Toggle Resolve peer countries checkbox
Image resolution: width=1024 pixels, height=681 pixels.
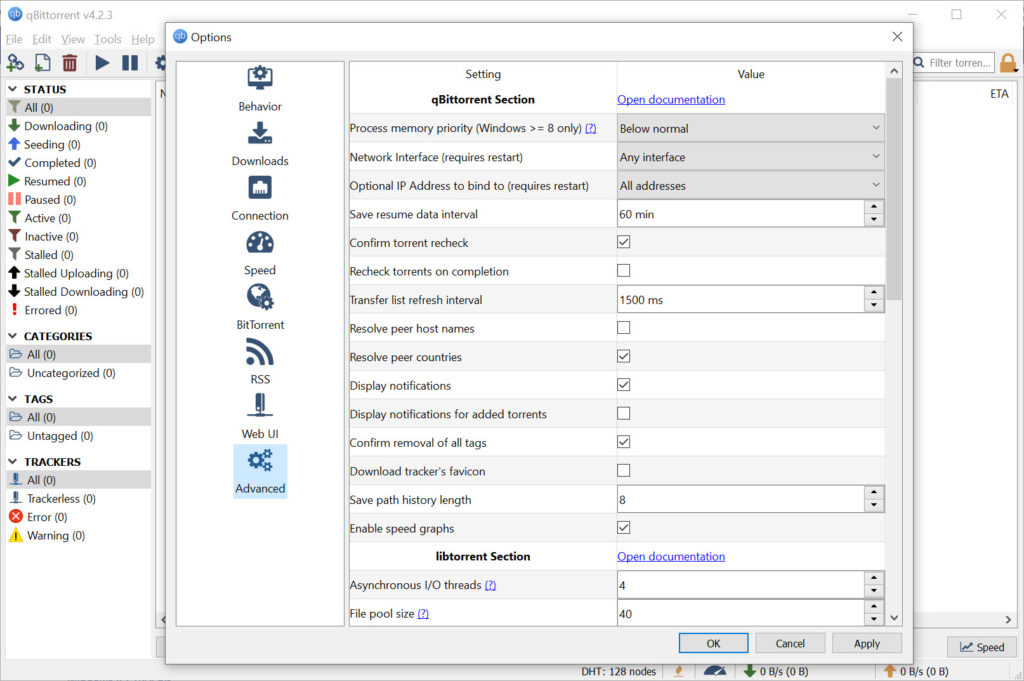[x=624, y=356]
